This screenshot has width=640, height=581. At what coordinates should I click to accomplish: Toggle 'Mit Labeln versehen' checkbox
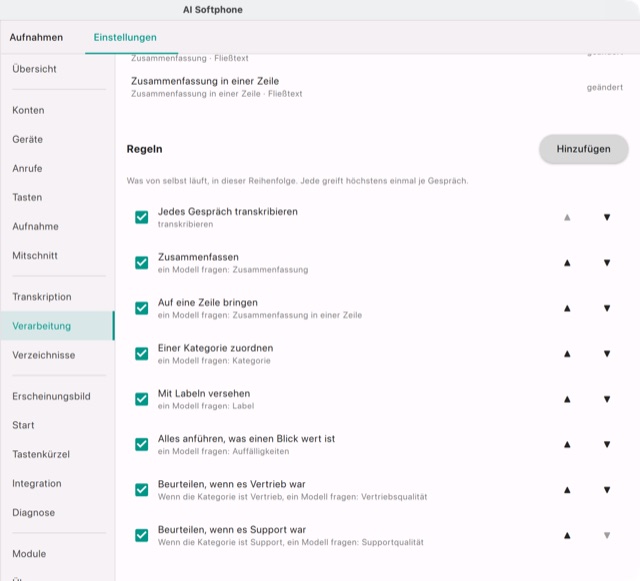coord(142,399)
